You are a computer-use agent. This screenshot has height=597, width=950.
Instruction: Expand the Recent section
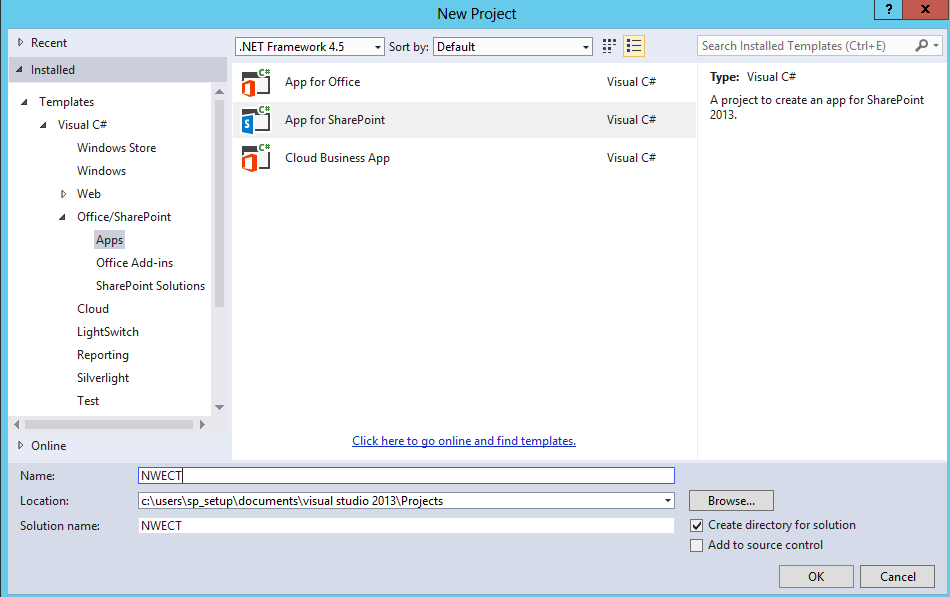pos(21,42)
